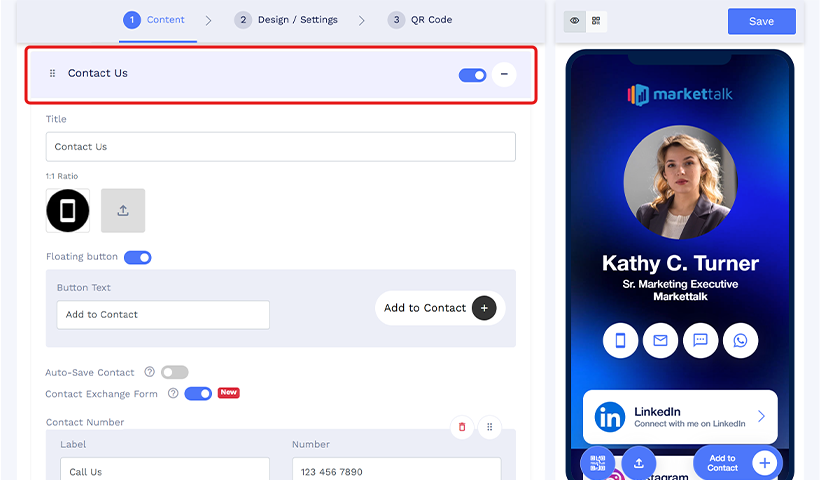Disable the Contact Exchange Form toggle
820x480 pixels.
click(x=198, y=394)
